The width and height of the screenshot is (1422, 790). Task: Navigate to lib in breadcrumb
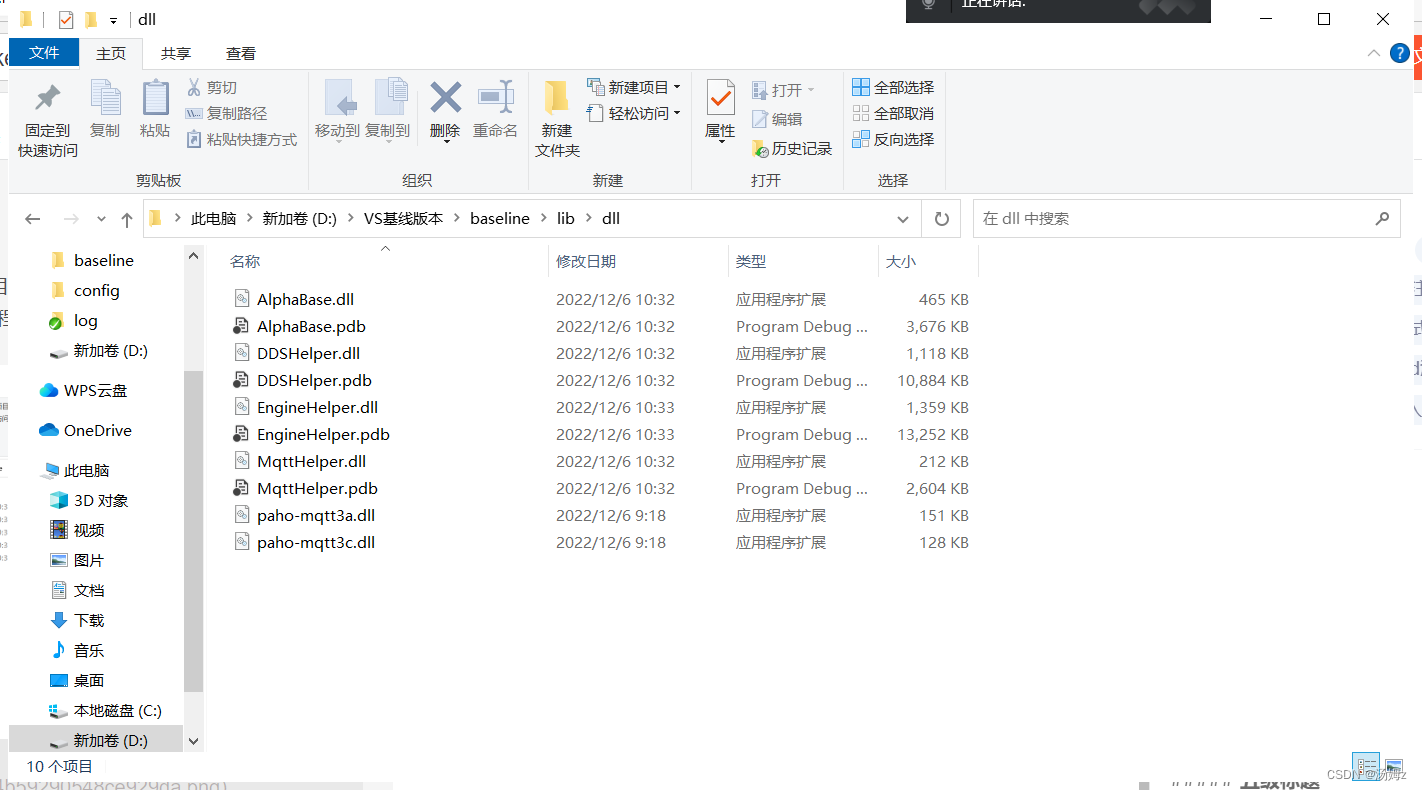pos(566,218)
